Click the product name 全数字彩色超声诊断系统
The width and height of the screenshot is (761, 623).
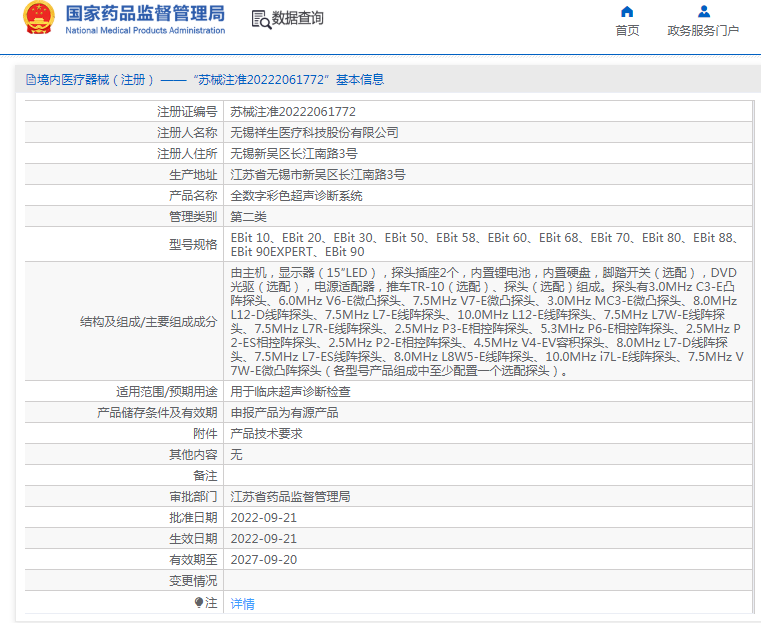[x=296, y=195]
